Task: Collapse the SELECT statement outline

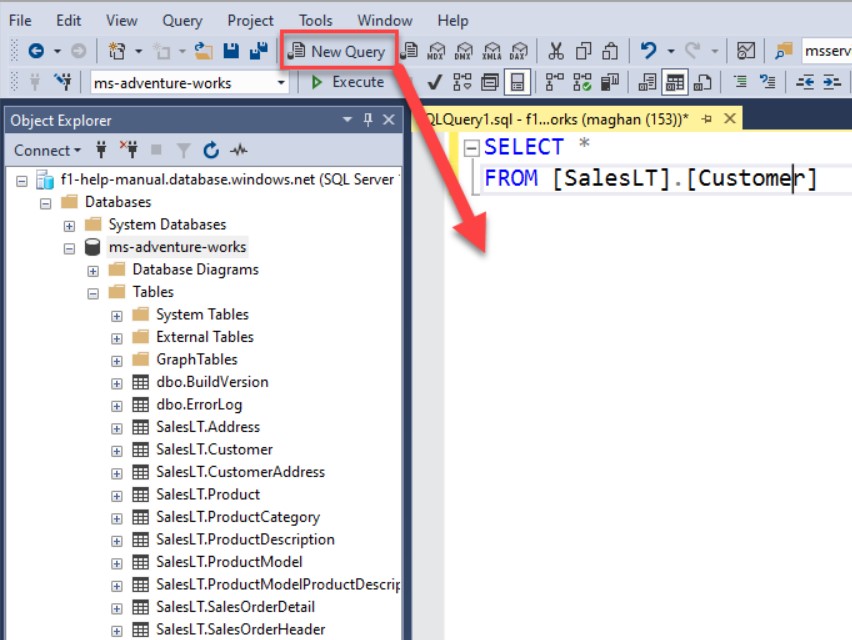Action: (x=472, y=148)
